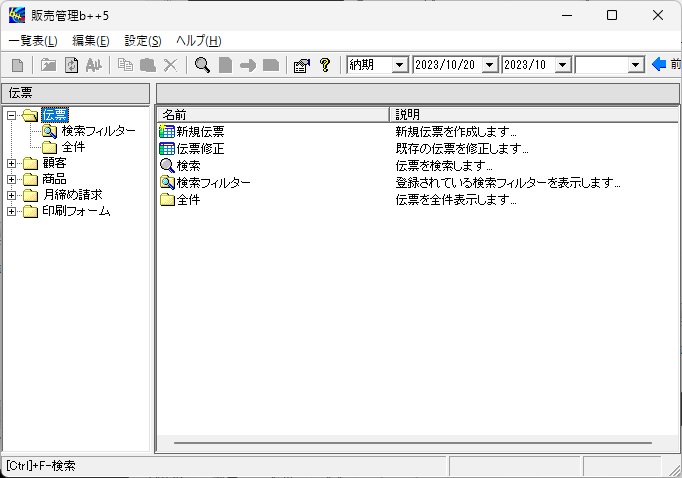Select 印刷フォーム in the tree
Image resolution: width=682 pixels, height=478 pixels.
coord(77,211)
